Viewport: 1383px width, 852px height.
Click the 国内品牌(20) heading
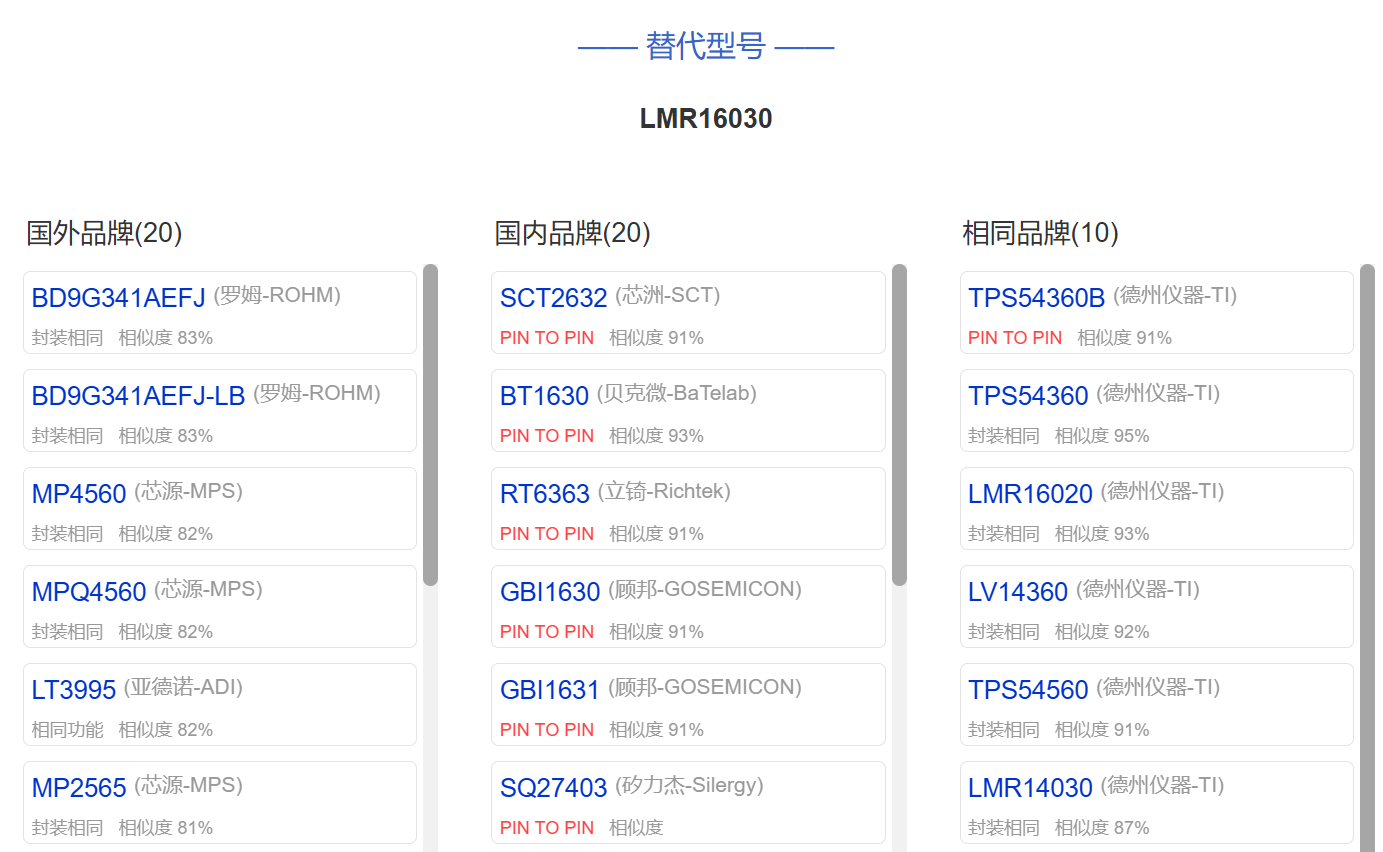coord(572,233)
